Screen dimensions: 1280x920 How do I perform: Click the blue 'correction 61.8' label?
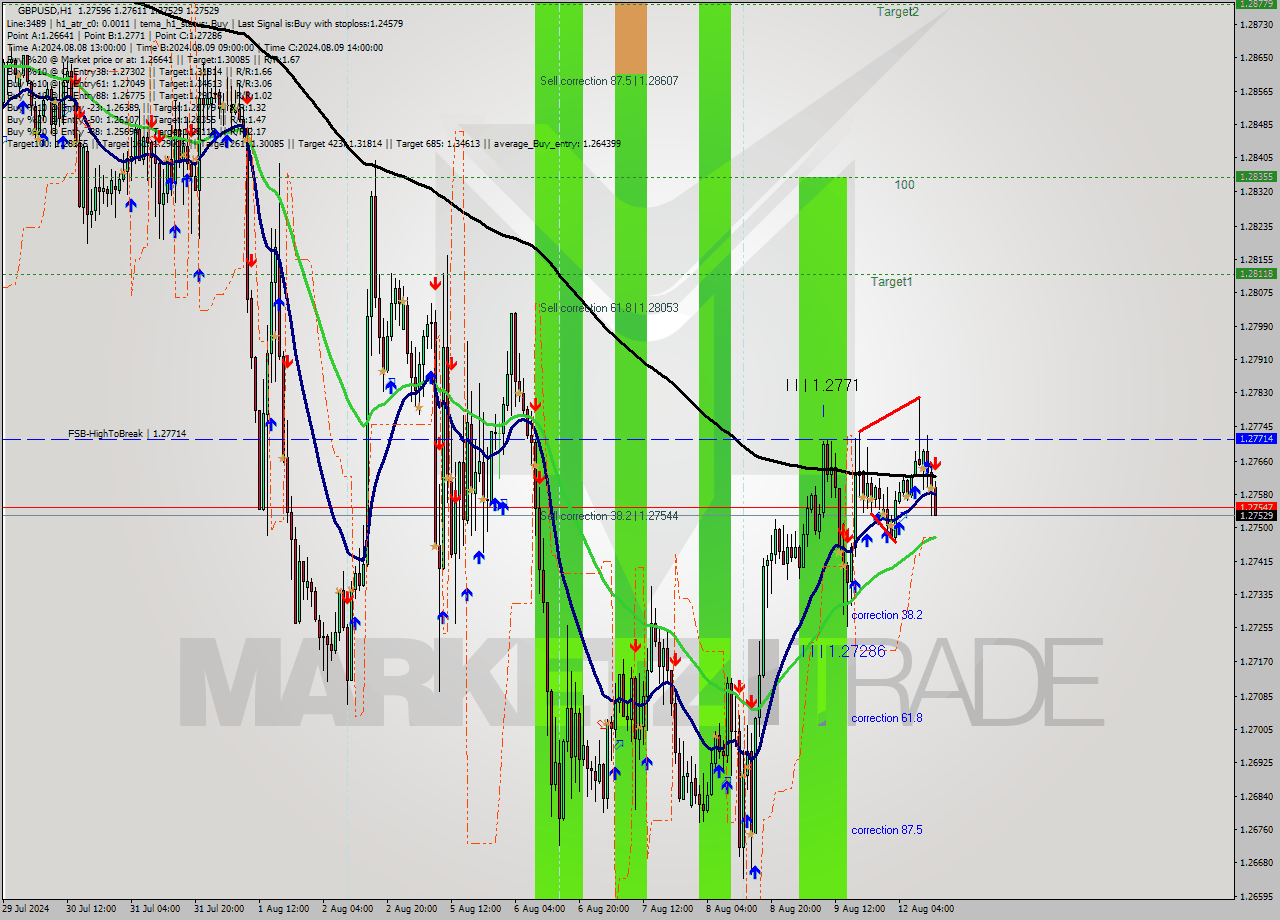click(887, 718)
